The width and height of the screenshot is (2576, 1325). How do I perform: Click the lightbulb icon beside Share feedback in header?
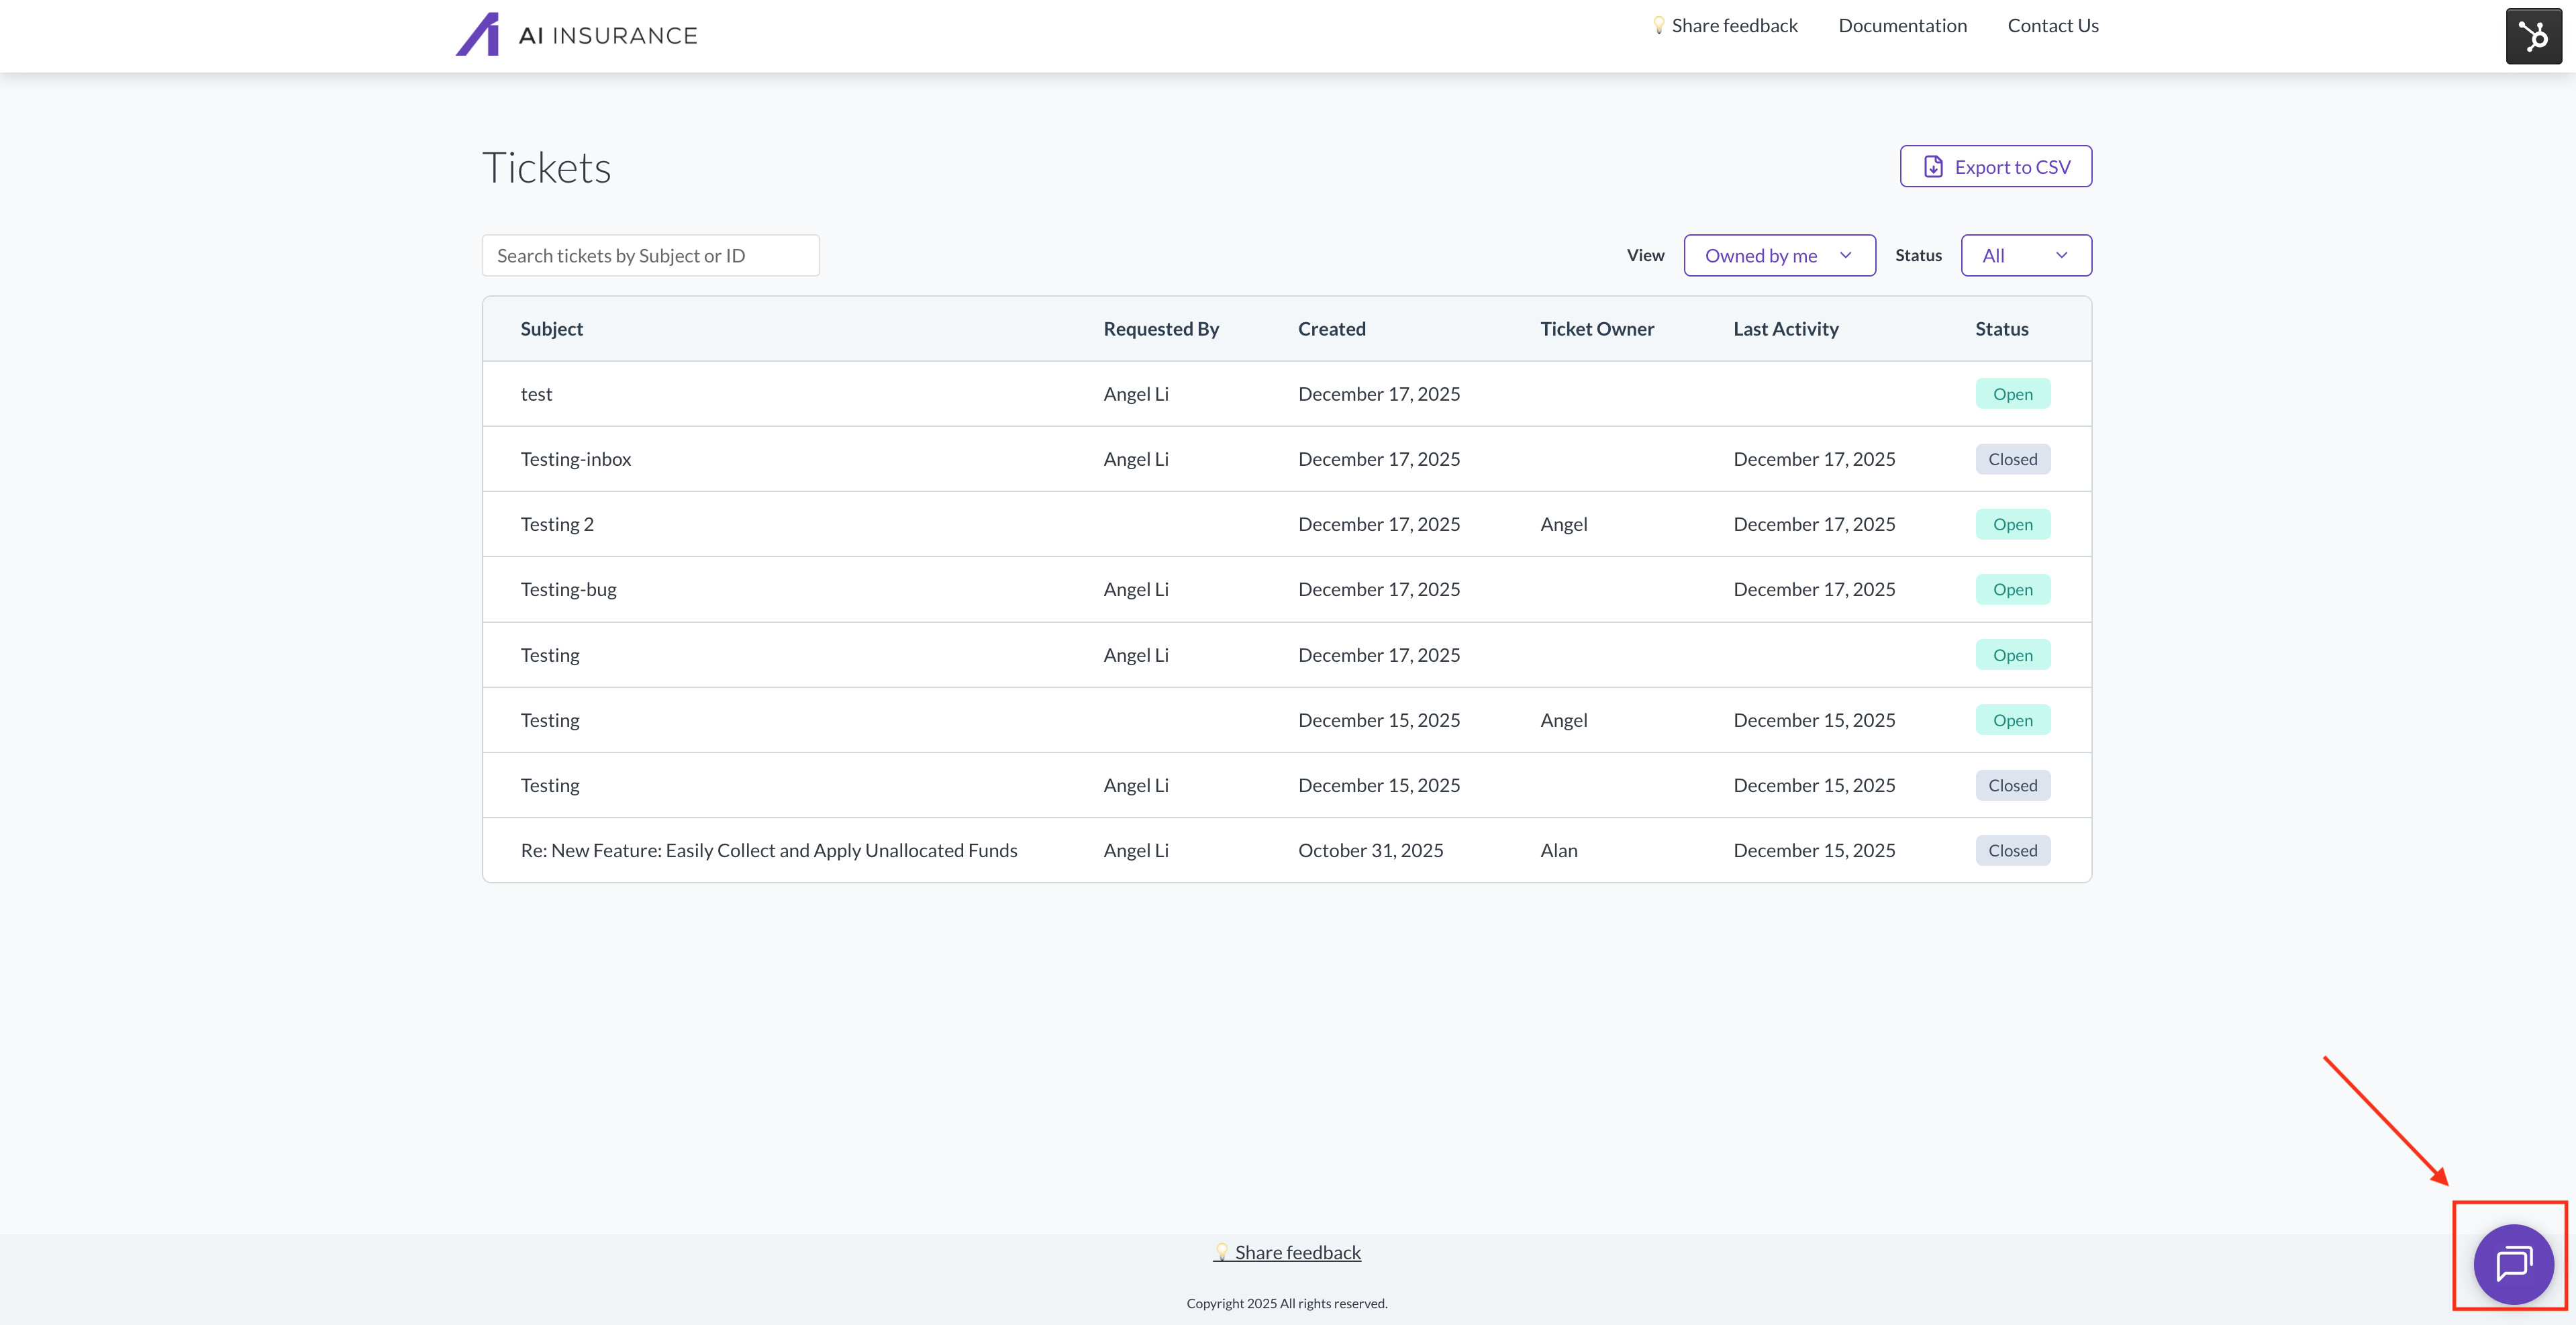1658,25
